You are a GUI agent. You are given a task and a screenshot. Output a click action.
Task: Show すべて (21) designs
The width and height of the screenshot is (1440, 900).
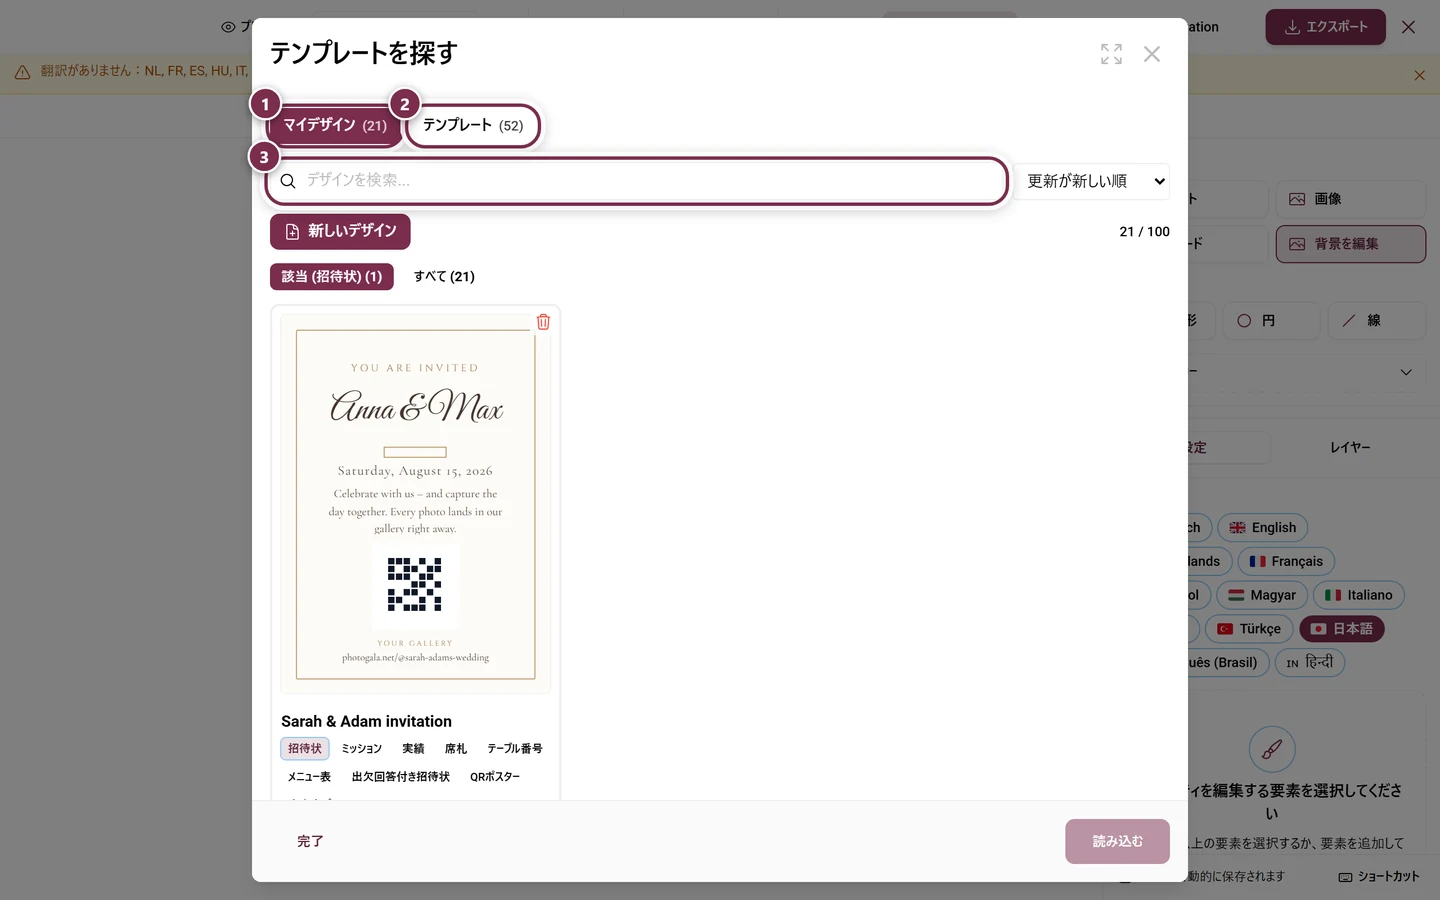(444, 277)
